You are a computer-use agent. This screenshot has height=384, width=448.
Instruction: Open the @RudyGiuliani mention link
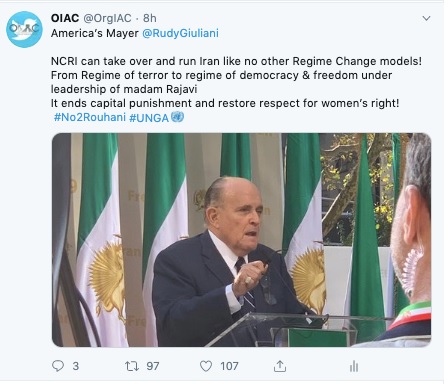coord(180,33)
